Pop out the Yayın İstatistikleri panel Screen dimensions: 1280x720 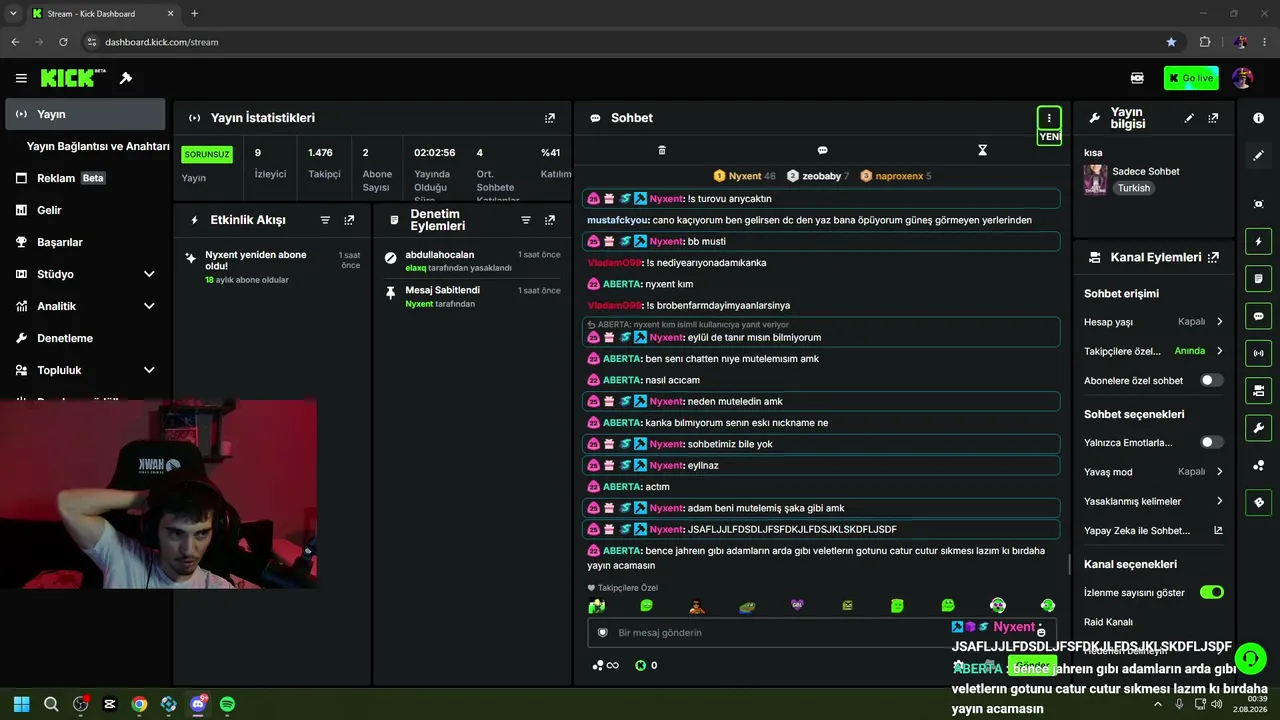pyautogui.click(x=549, y=118)
